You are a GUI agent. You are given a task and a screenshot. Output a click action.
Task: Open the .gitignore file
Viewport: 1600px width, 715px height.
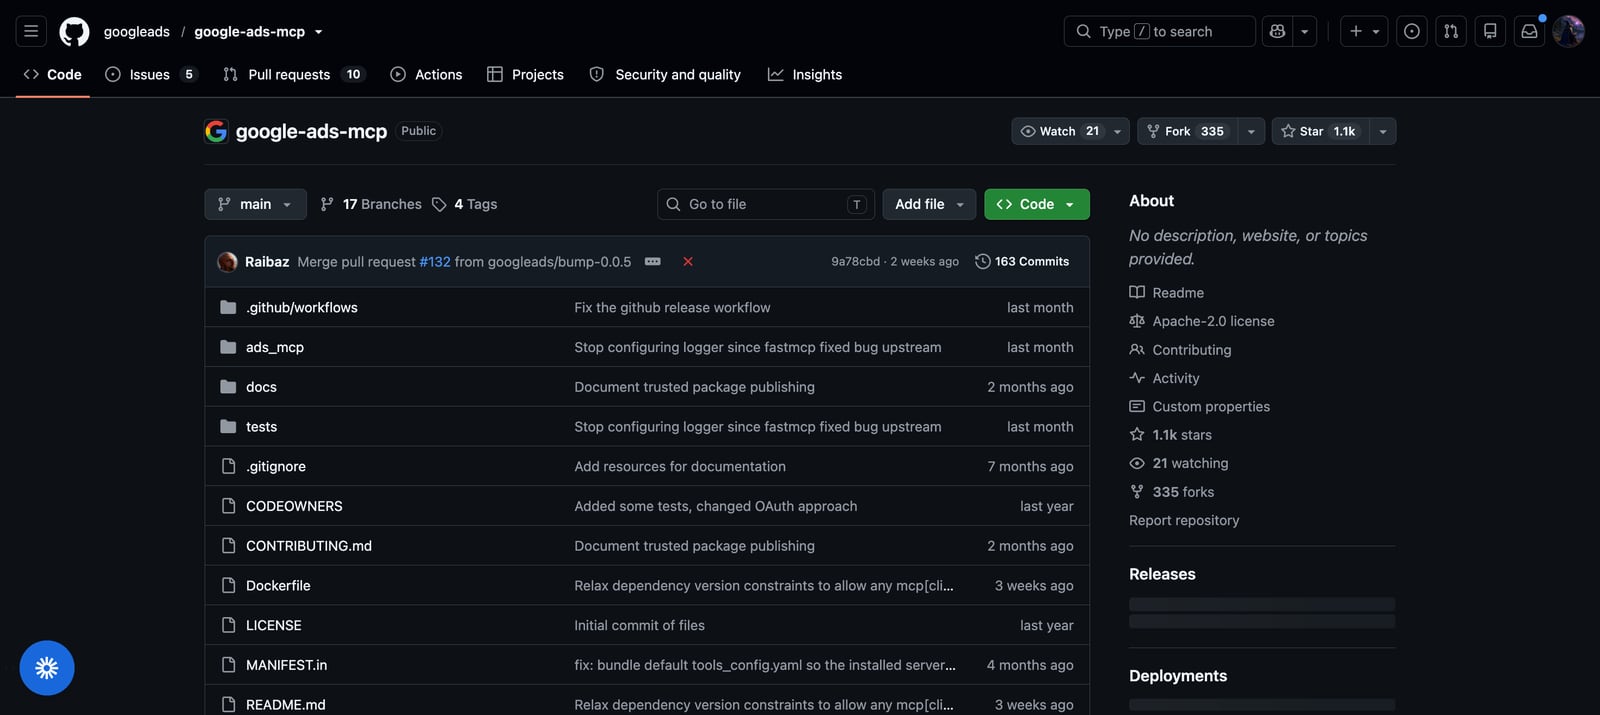(x=276, y=466)
